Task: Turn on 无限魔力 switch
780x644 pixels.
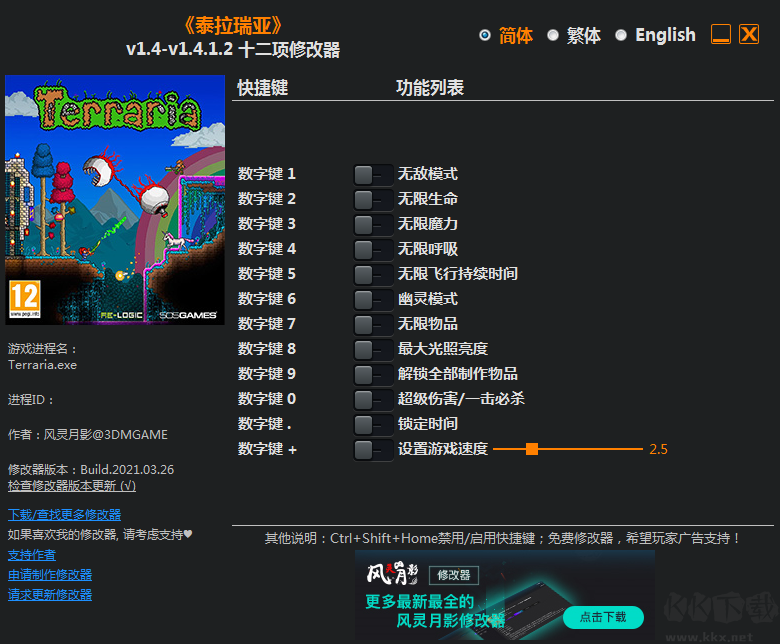Action: pyautogui.click(x=372, y=224)
